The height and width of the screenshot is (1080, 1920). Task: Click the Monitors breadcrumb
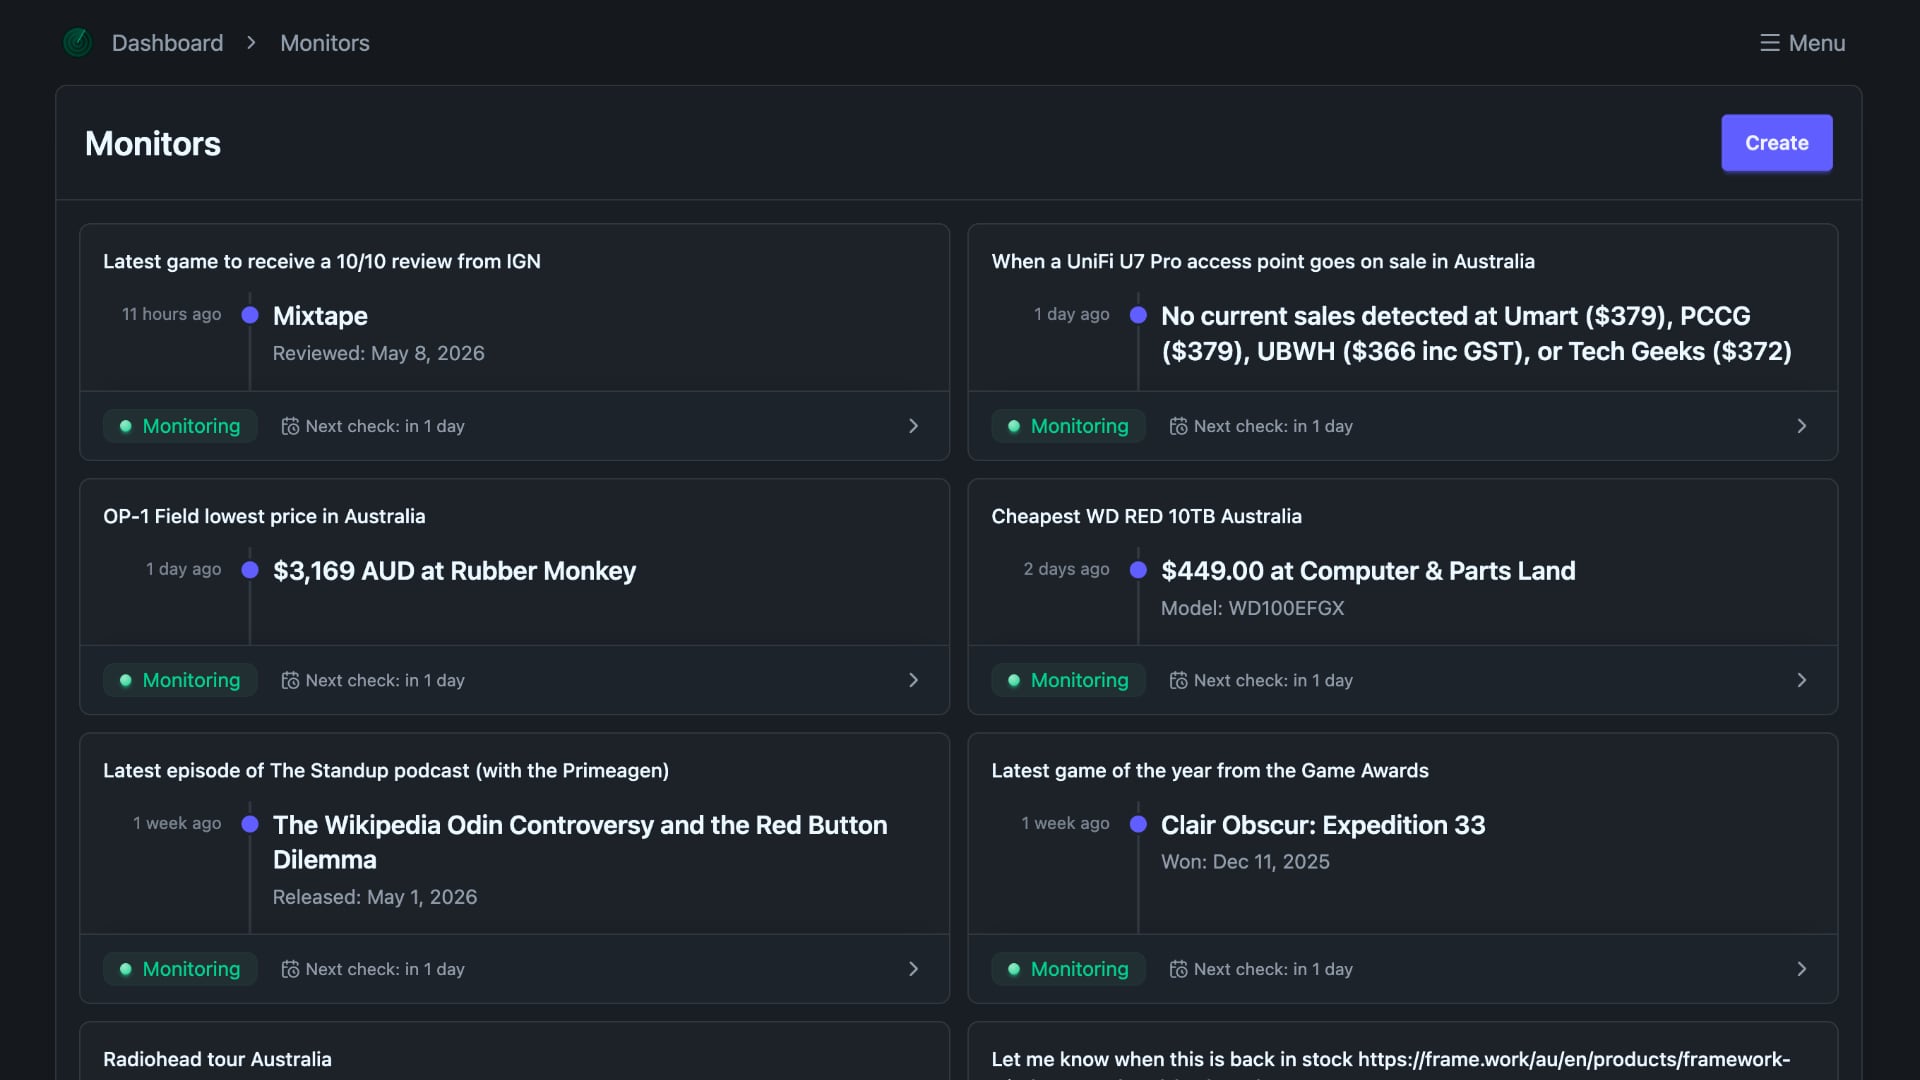(325, 43)
